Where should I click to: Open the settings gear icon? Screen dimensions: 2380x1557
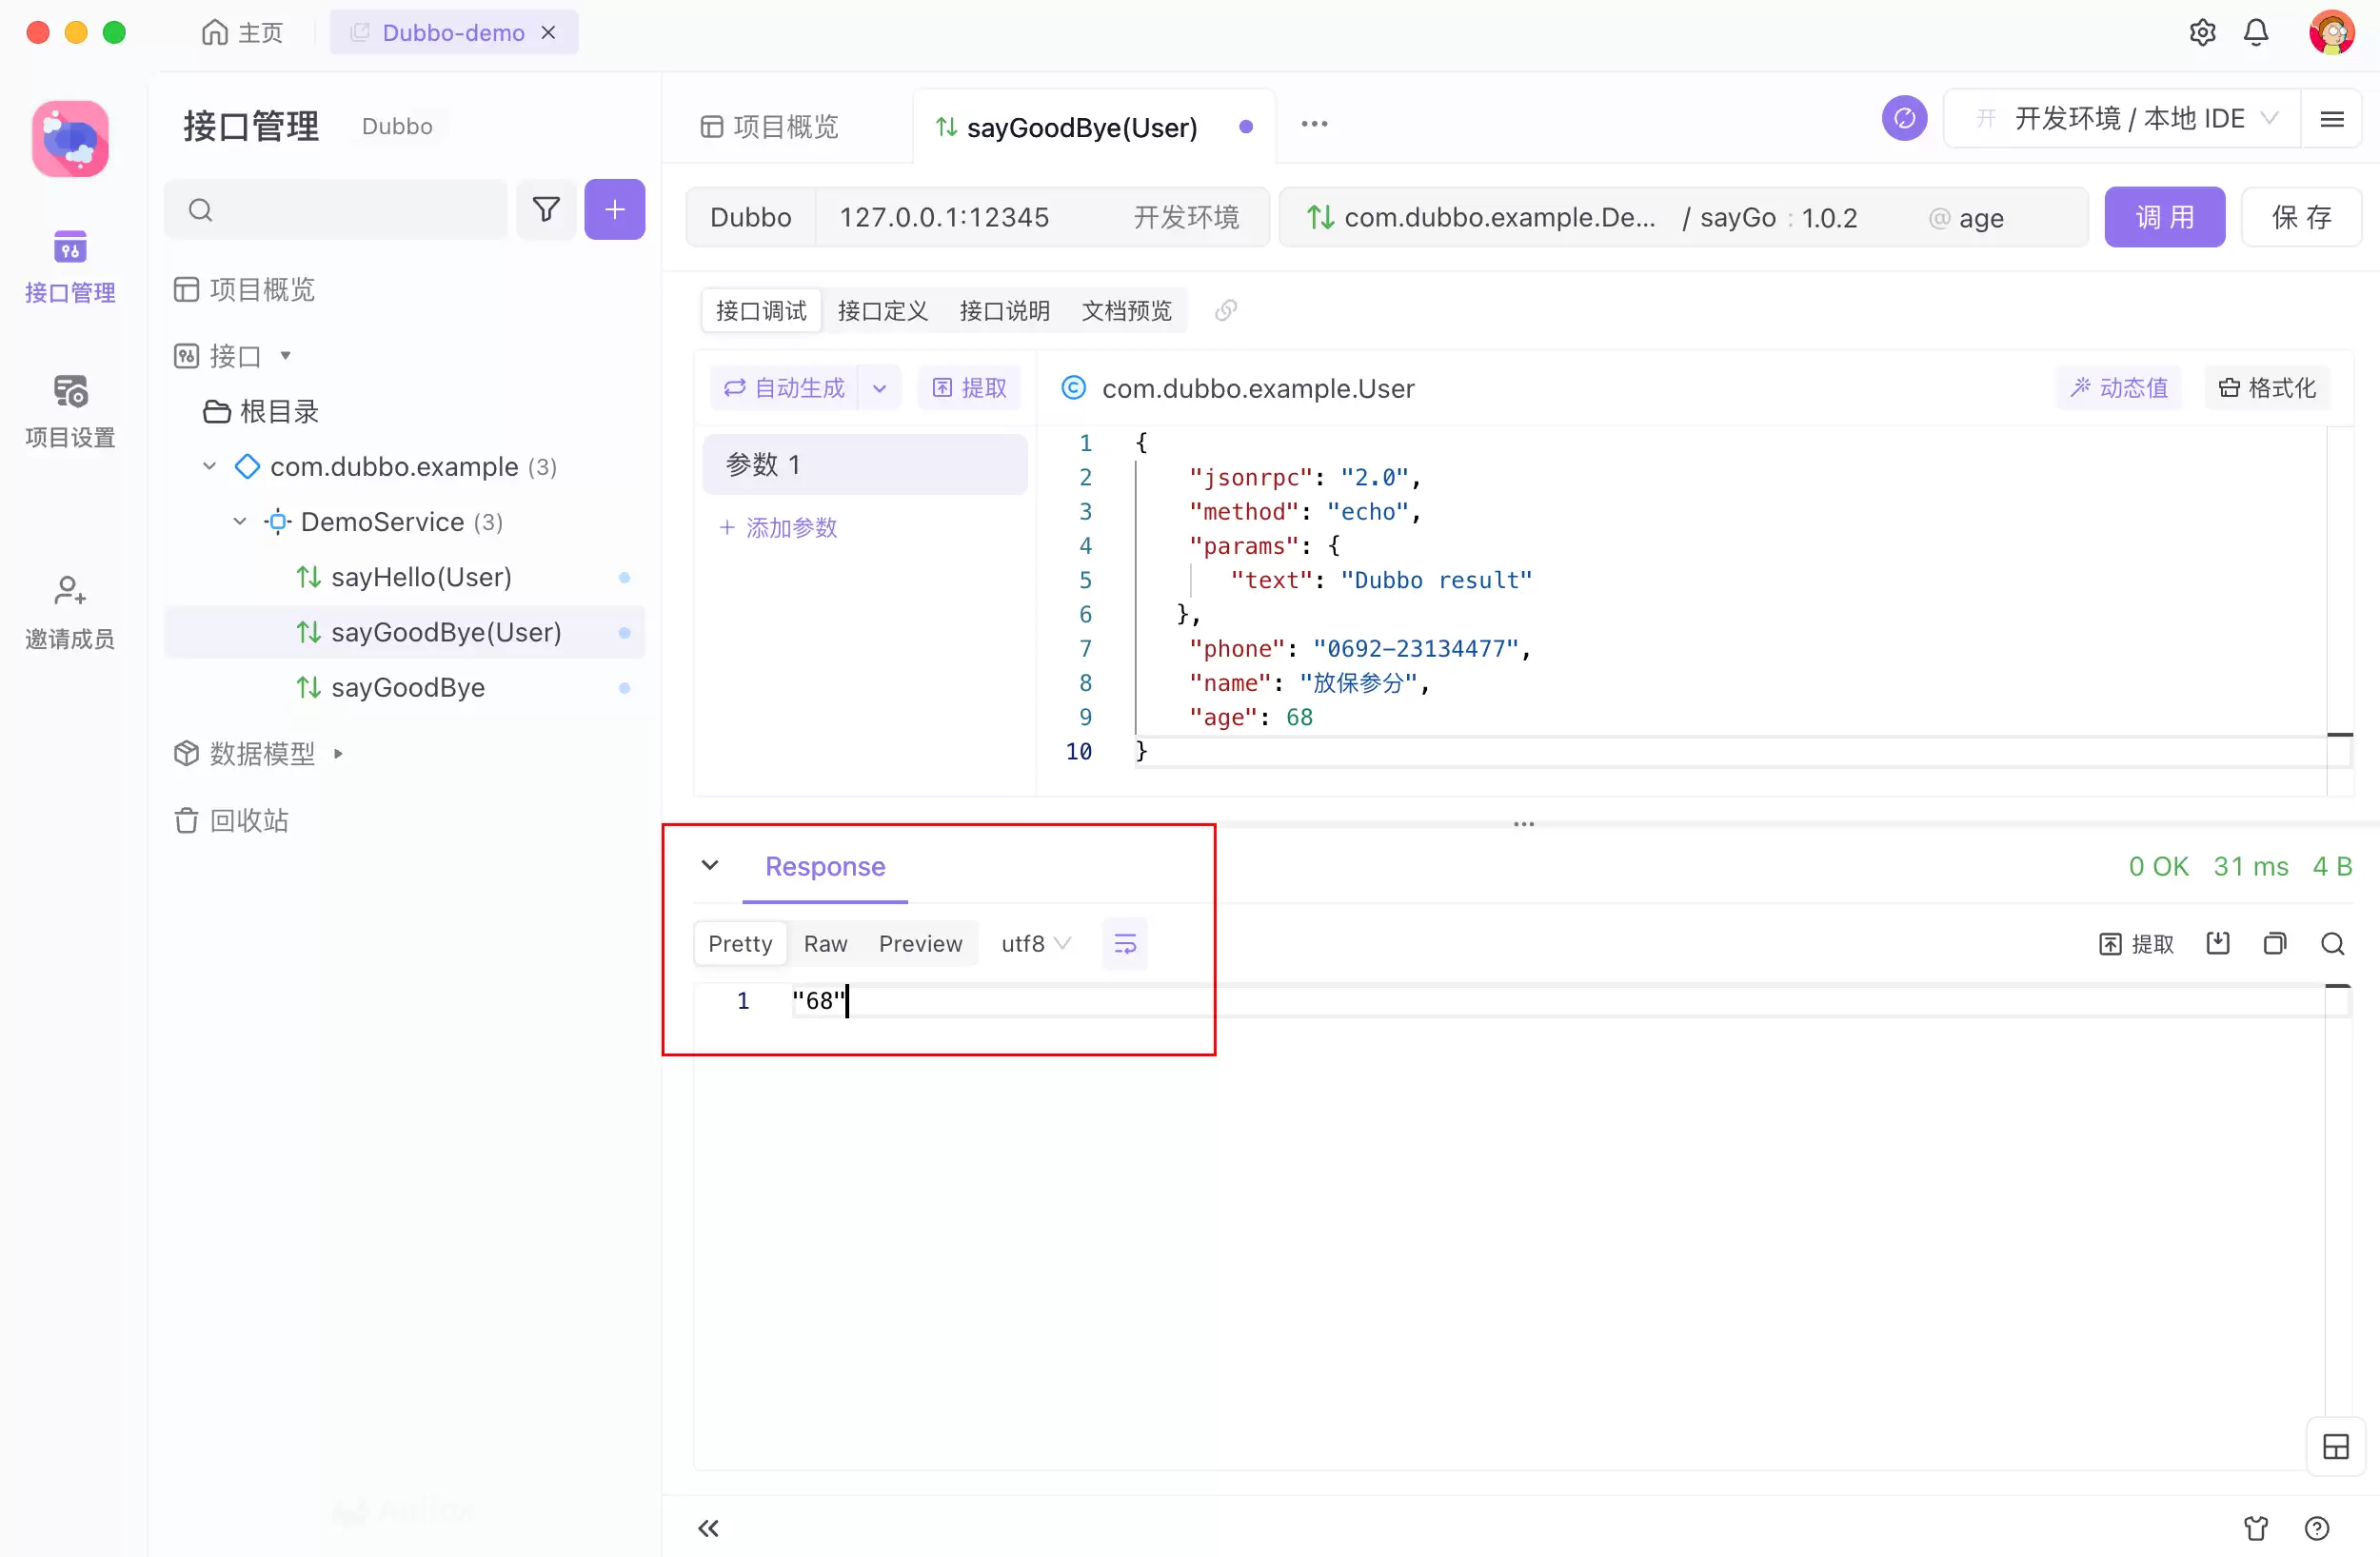coord(2202,33)
